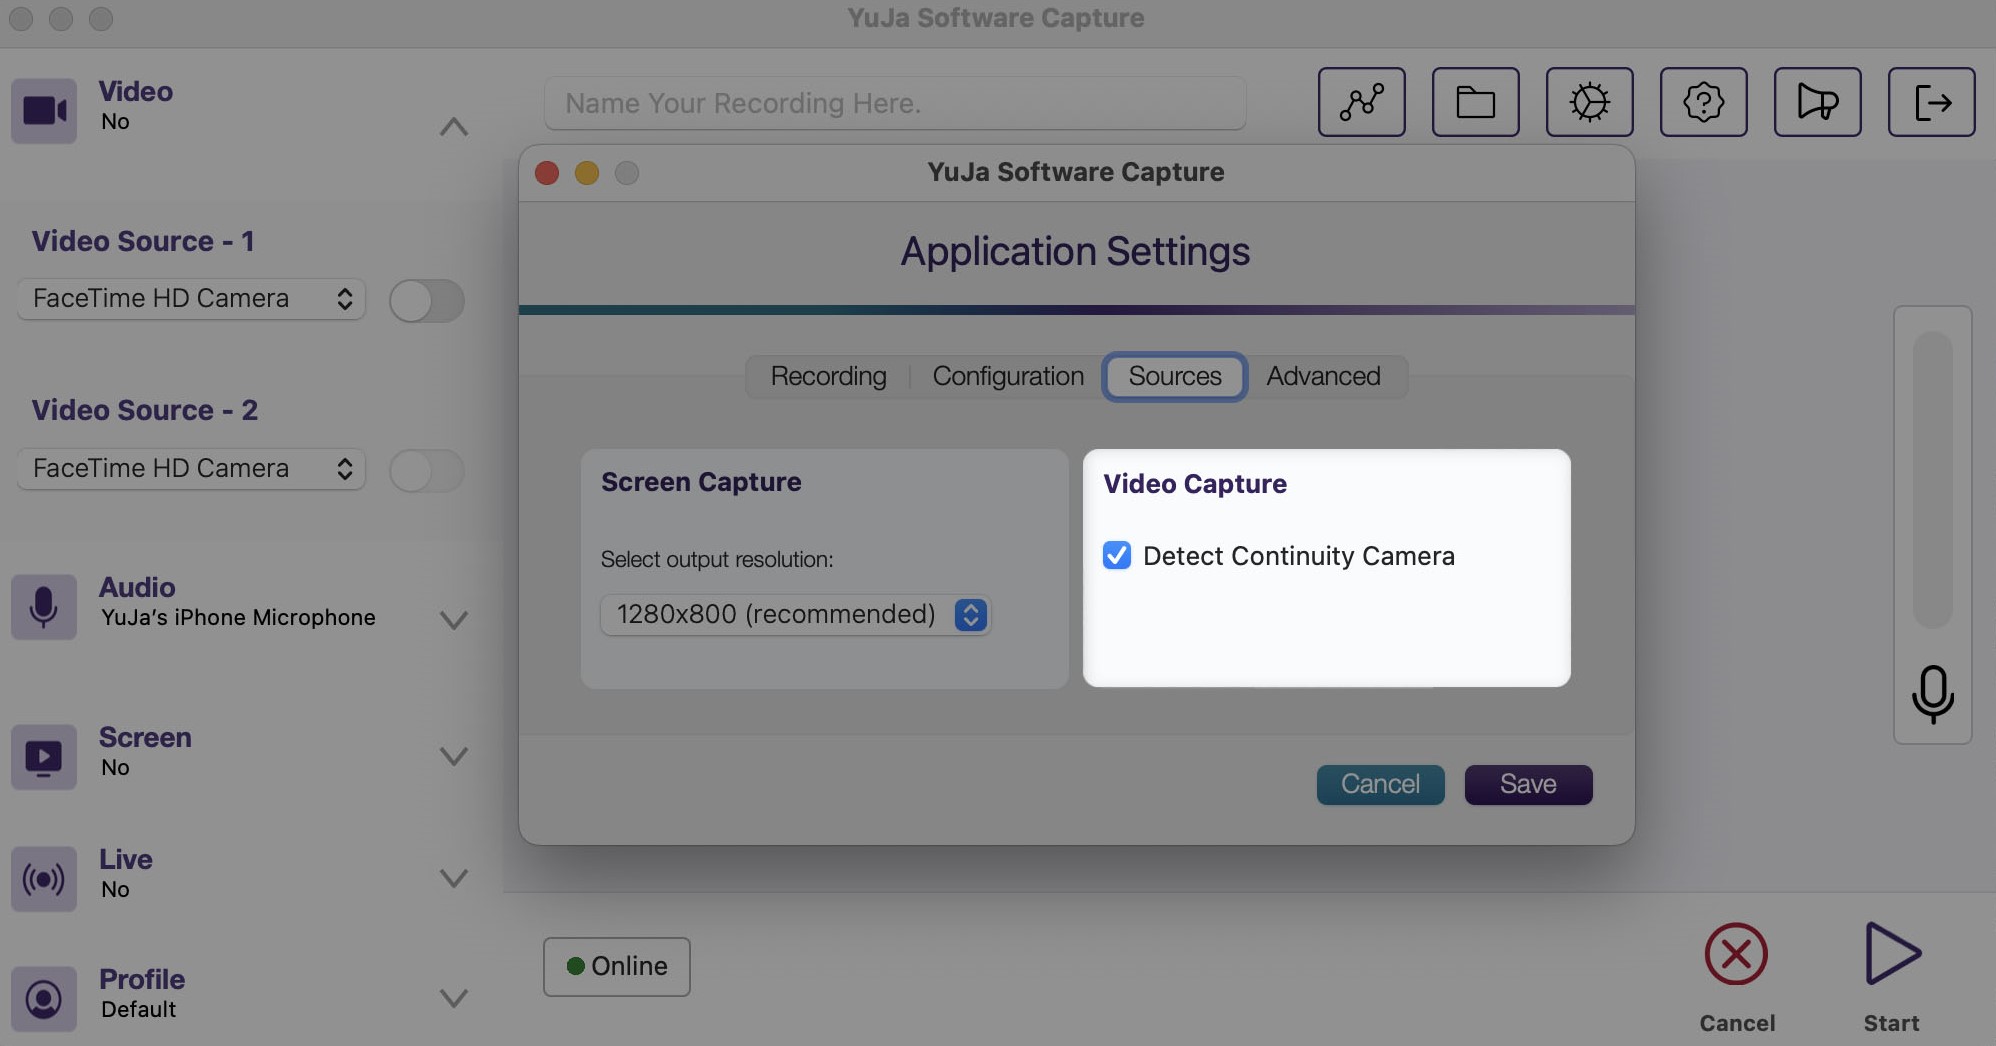The image size is (1996, 1046).
Task: Open the settings gear icon
Action: click(1590, 102)
